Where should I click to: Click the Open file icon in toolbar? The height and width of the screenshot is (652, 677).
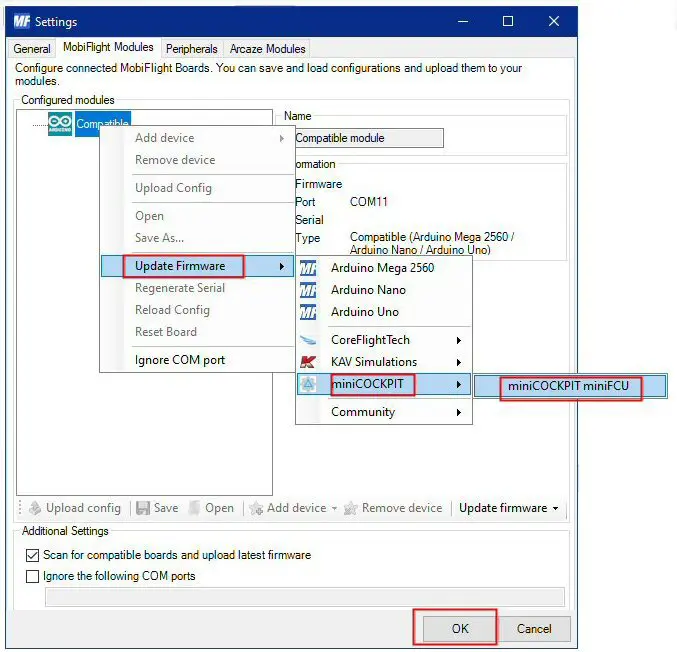click(x=194, y=508)
